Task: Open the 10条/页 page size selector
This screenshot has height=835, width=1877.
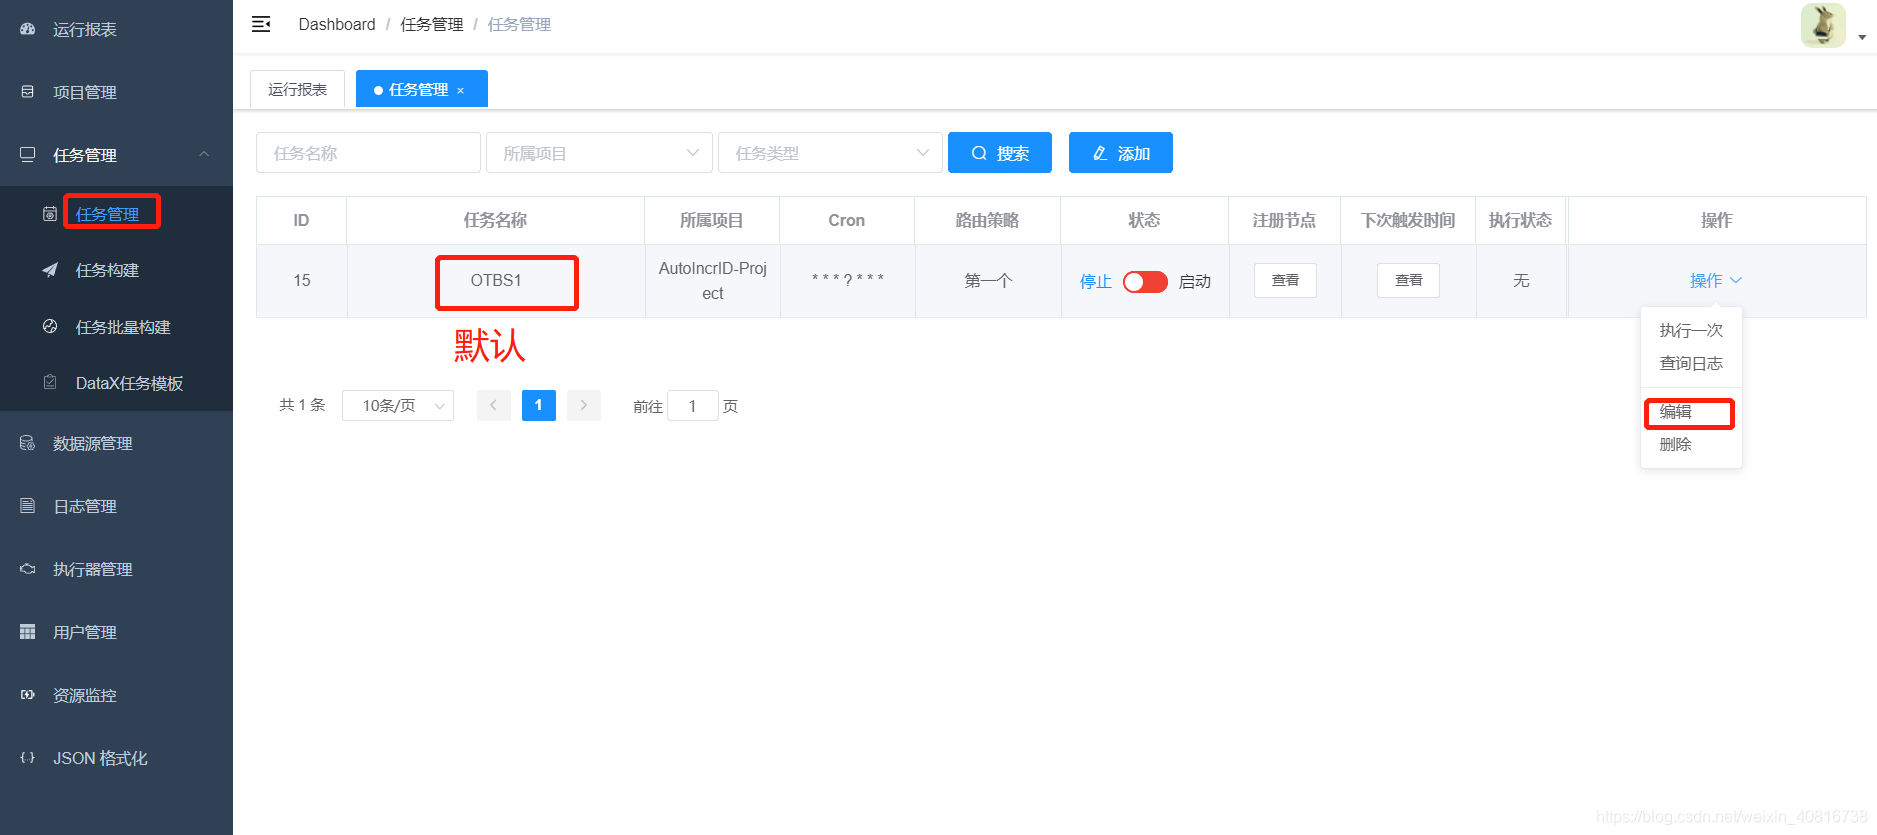Action: 398,405
